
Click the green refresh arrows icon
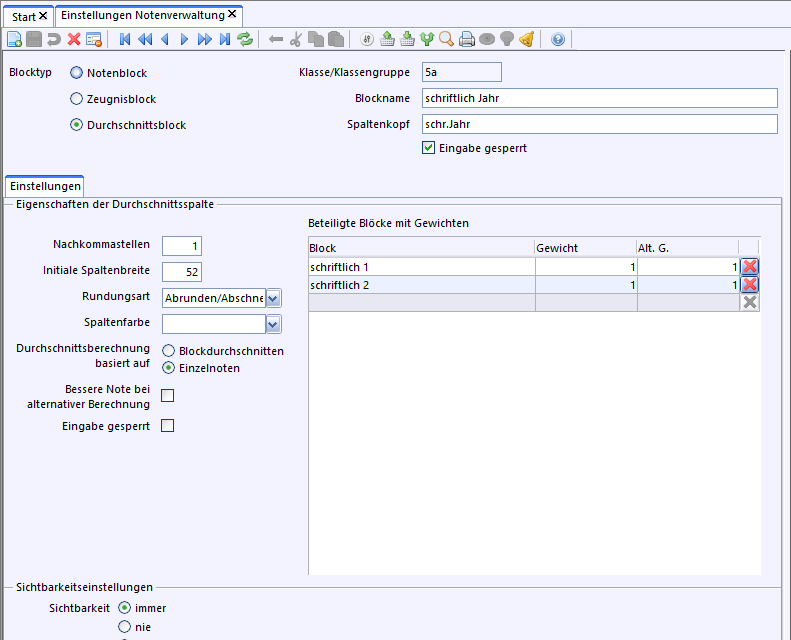(245, 39)
